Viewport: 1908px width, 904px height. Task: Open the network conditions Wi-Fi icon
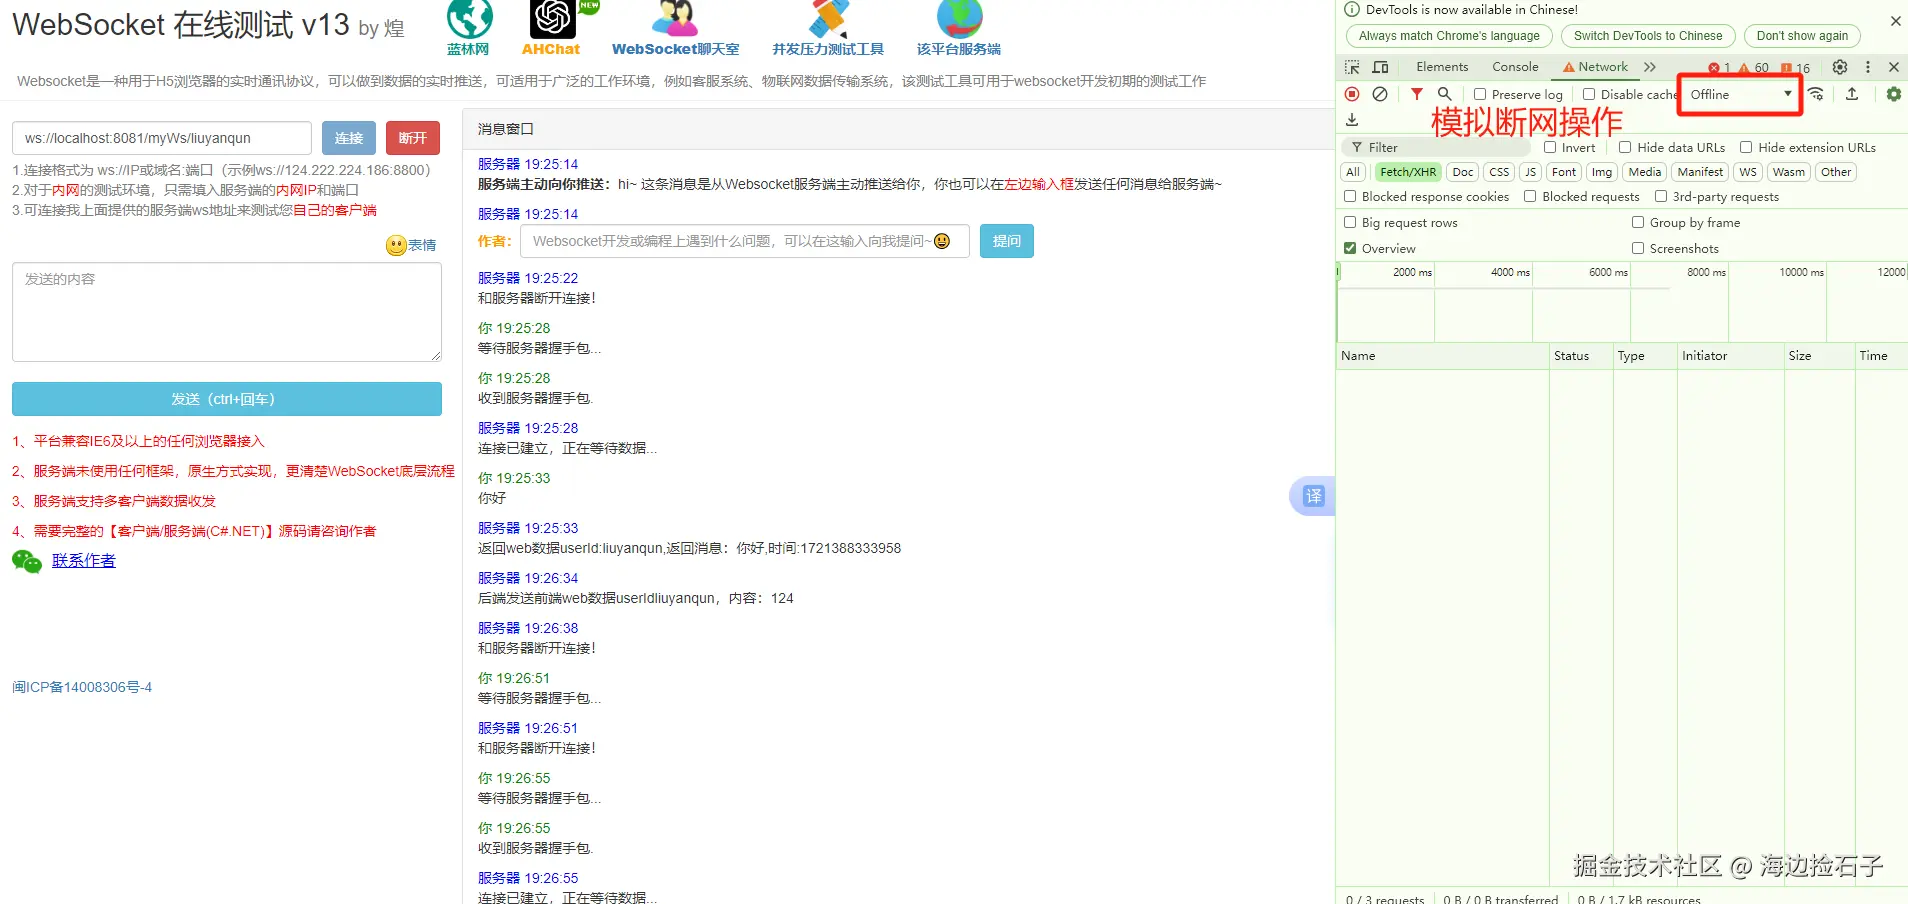click(1816, 94)
